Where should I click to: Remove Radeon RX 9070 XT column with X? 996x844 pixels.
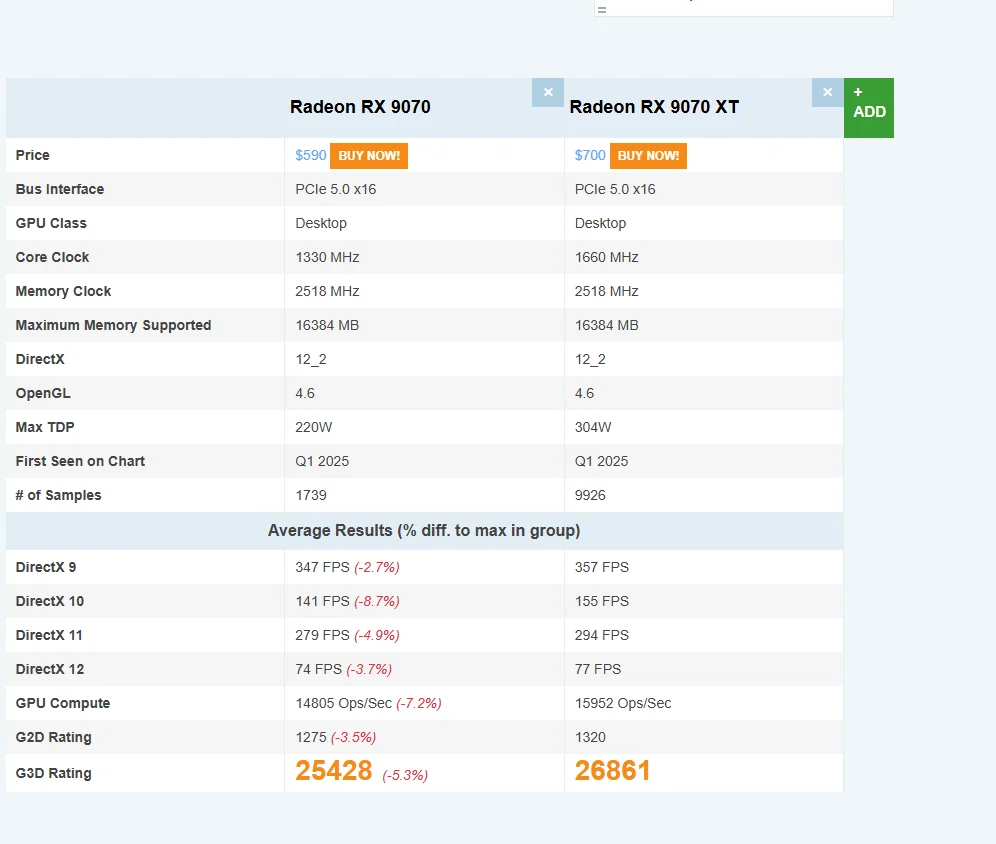point(827,93)
